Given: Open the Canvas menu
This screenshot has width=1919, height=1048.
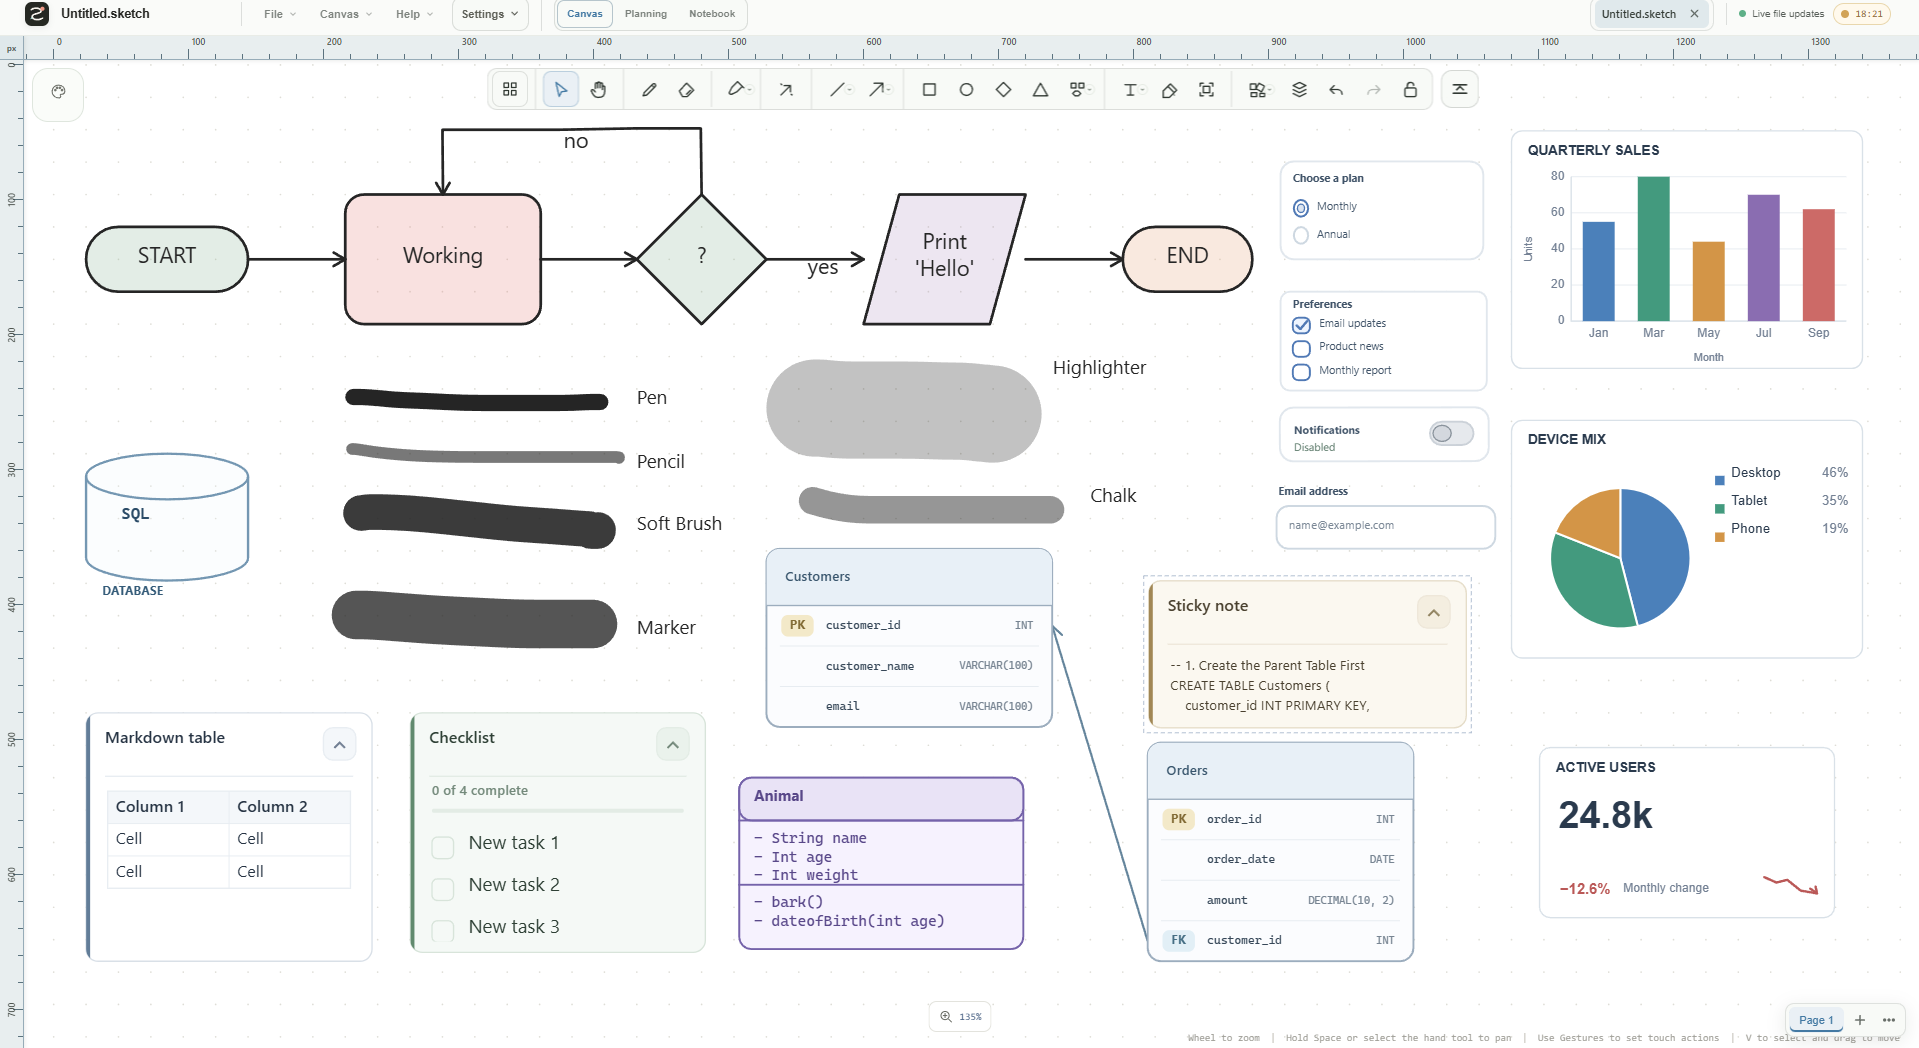Looking at the screenshot, I should tap(345, 14).
